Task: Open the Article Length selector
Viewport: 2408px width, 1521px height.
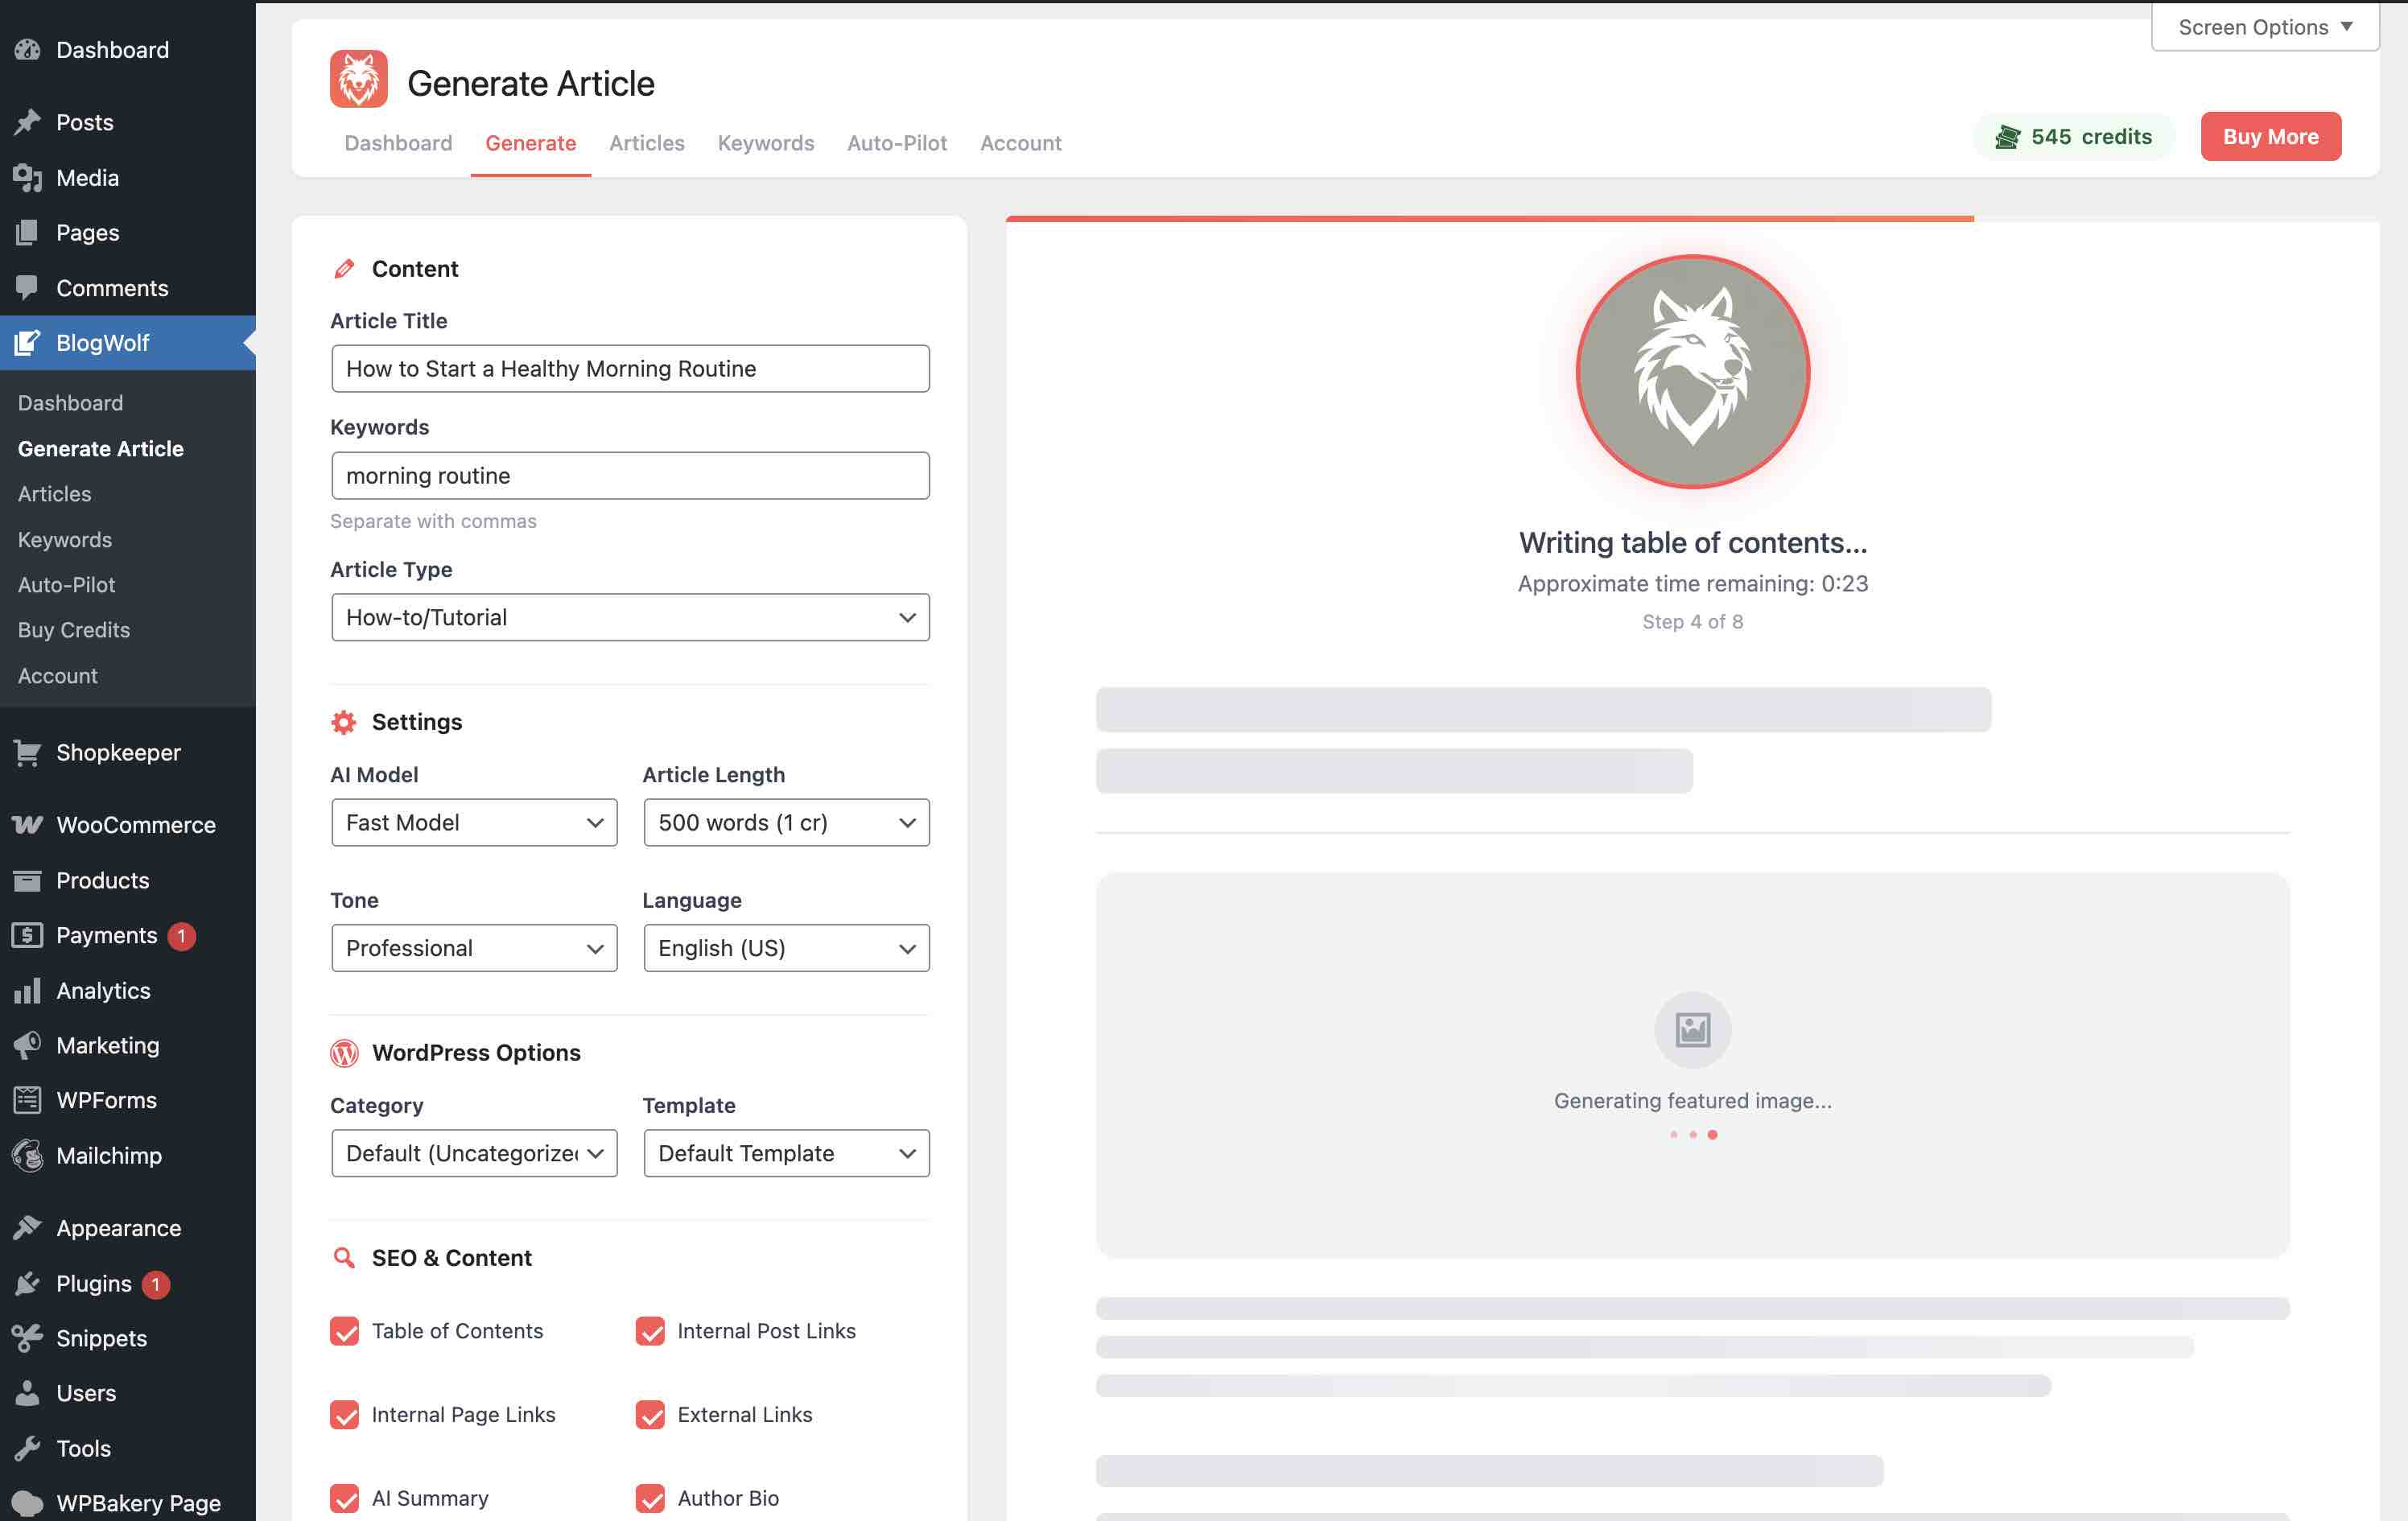Action: tap(786, 822)
